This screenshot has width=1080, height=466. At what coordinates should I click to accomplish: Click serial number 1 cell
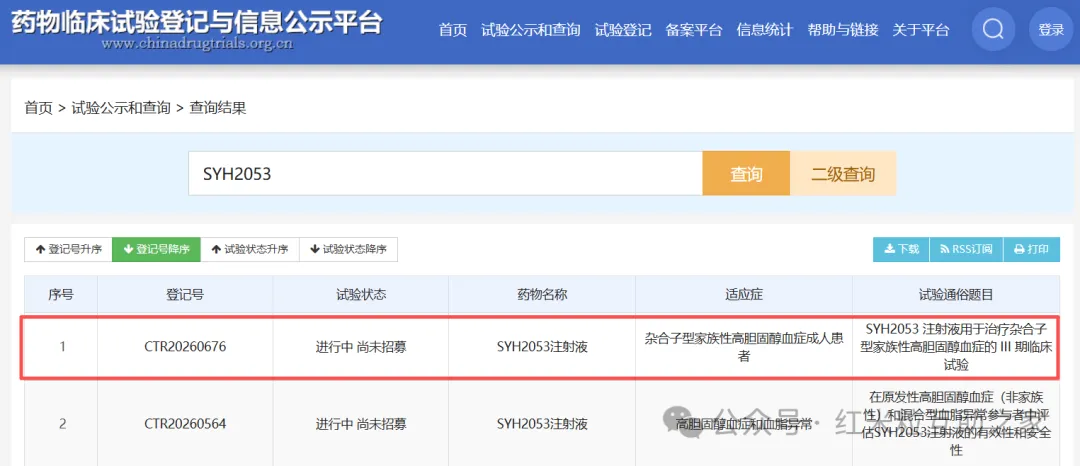pos(61,347)
